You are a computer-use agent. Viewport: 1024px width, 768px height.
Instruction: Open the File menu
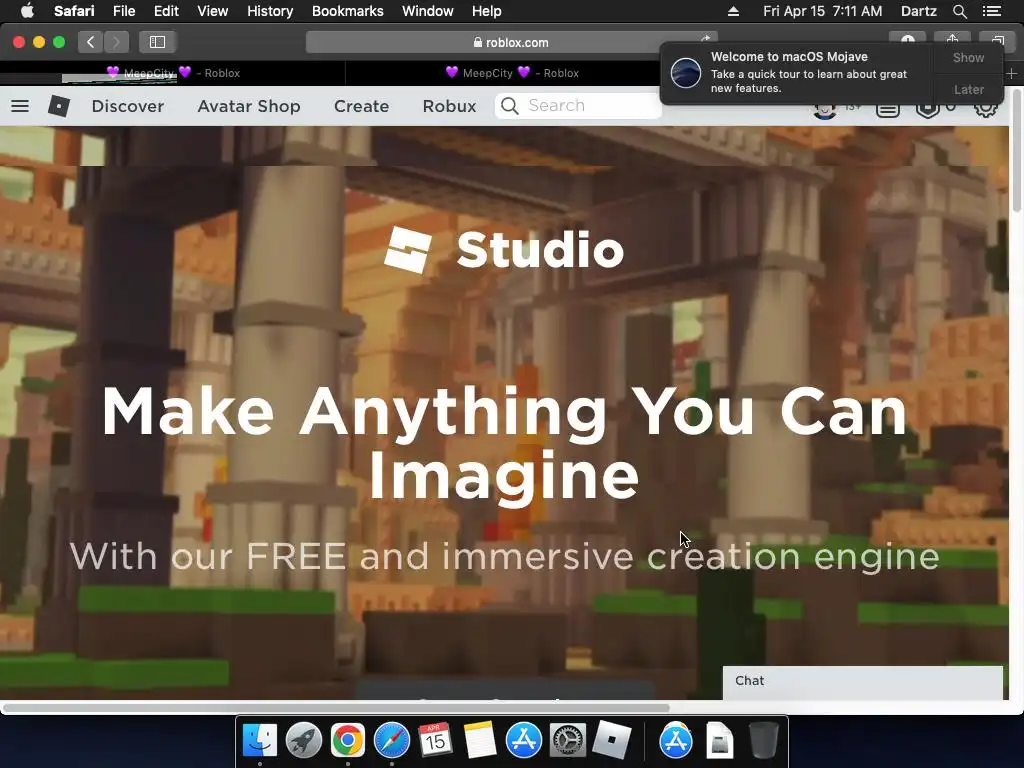point(123,11)
